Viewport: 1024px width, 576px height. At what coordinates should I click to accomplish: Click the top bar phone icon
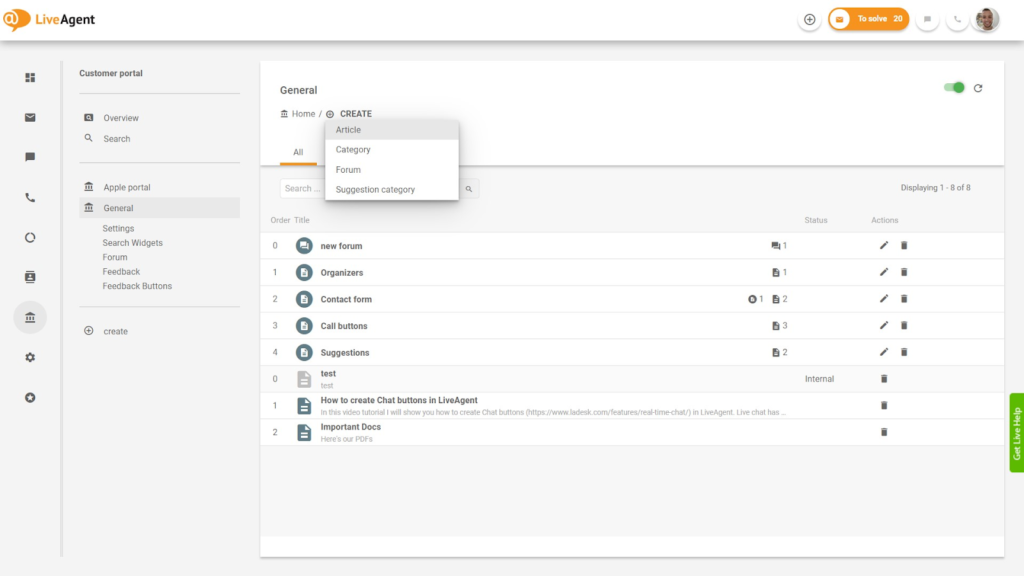[957, 20]
